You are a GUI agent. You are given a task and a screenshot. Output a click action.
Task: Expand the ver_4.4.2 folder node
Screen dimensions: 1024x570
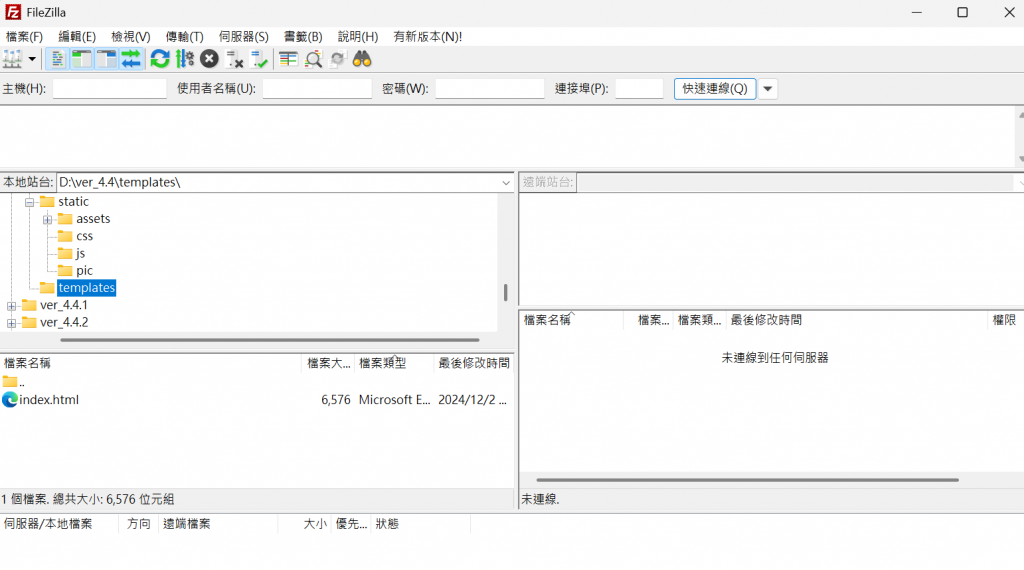tap(11, 323)
